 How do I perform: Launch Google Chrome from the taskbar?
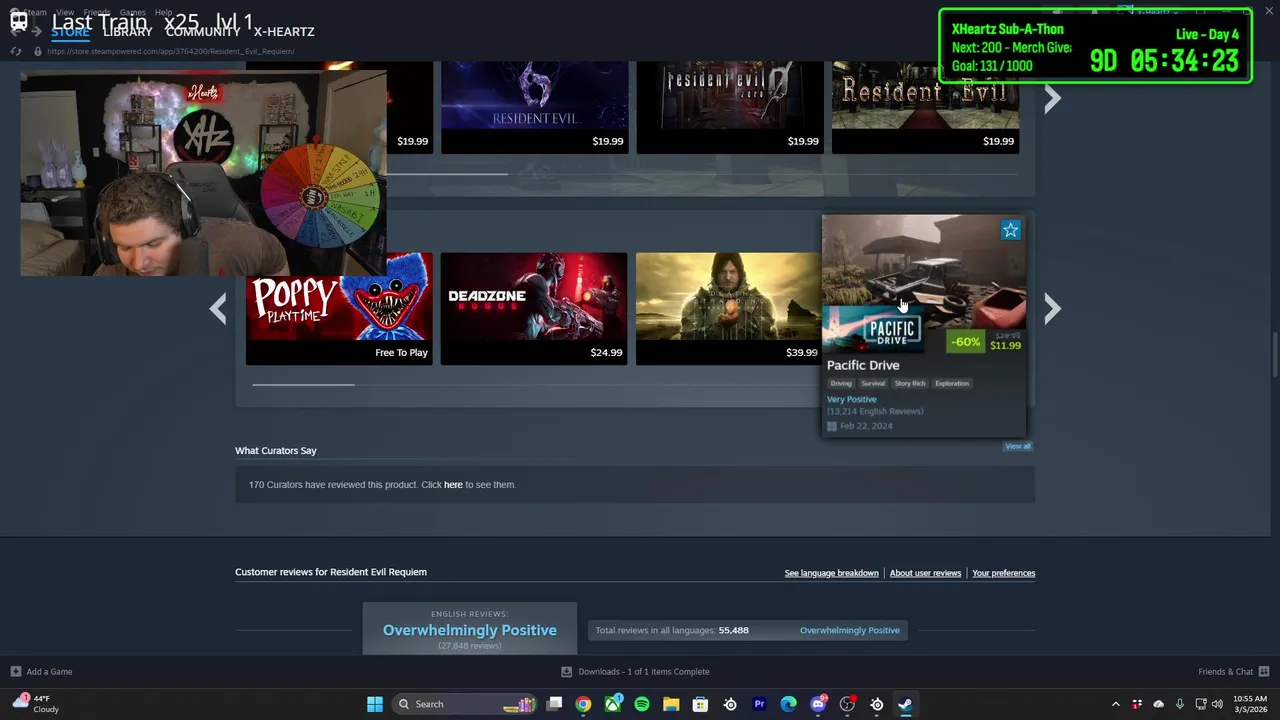583,704
